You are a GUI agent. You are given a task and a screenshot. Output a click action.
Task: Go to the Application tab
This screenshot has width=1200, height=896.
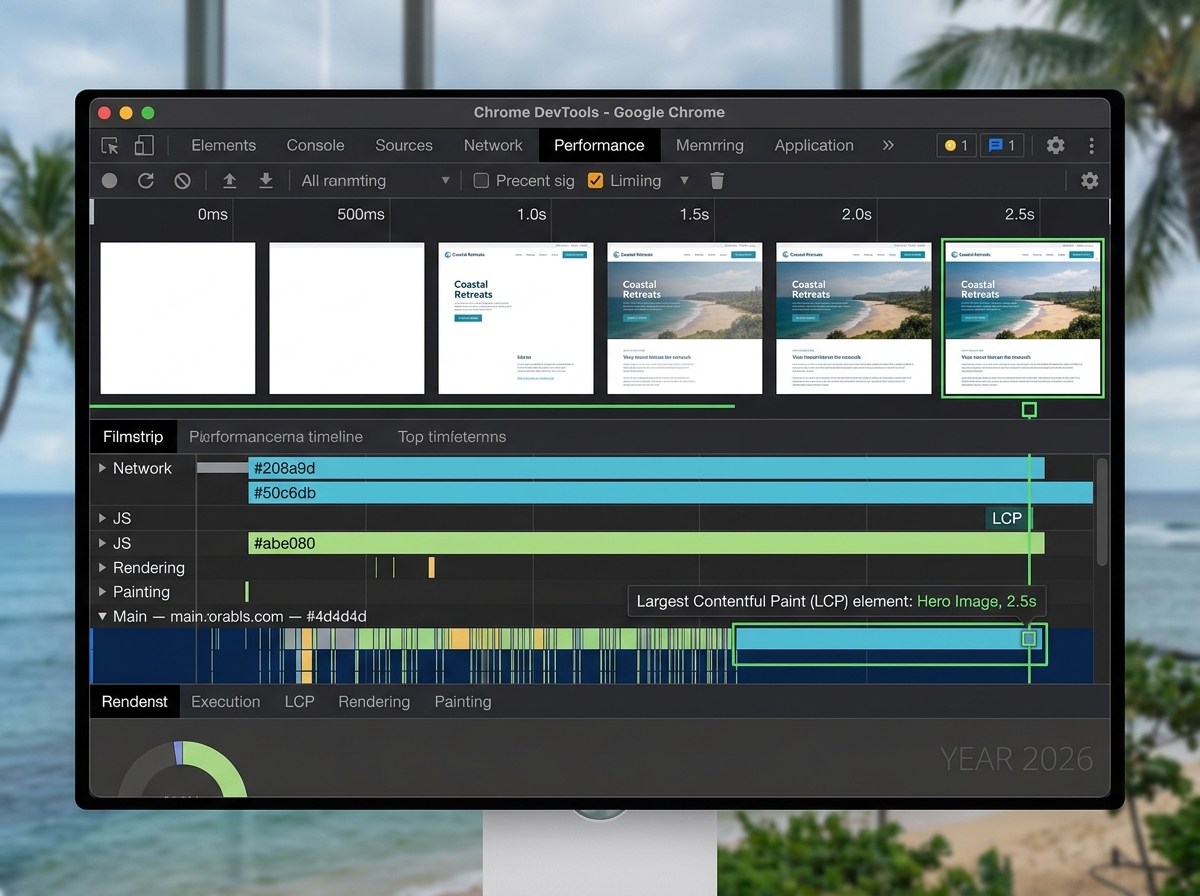pos(814,146)
